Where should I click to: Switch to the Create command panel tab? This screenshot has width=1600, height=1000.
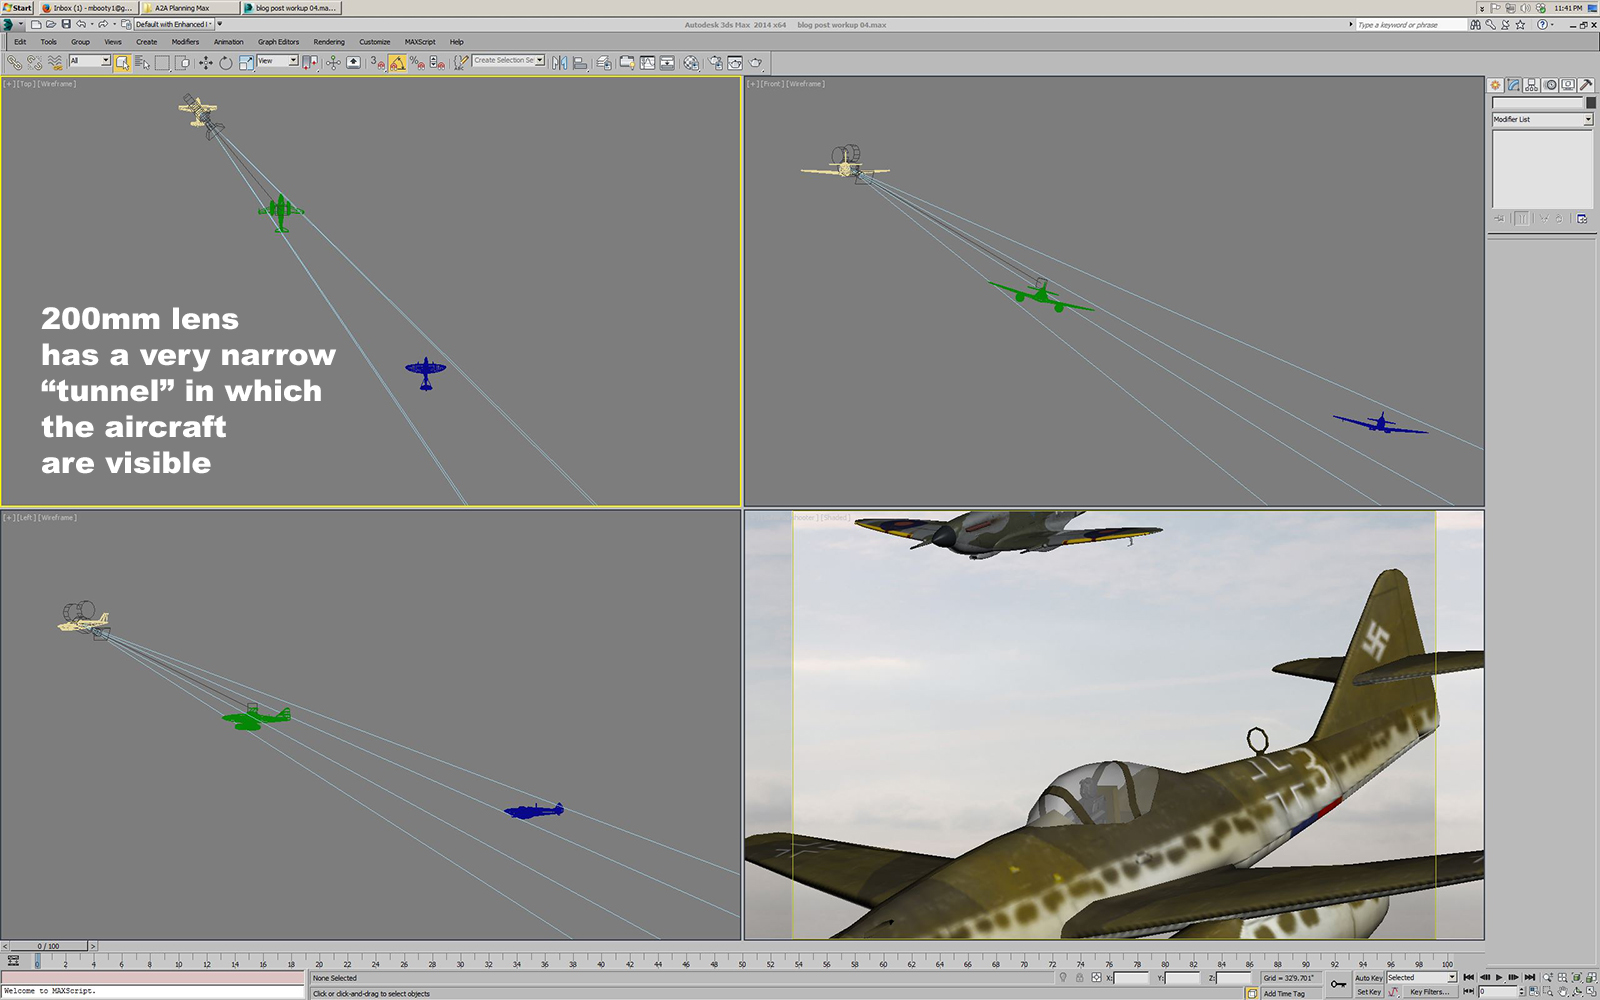[1495, 85]
